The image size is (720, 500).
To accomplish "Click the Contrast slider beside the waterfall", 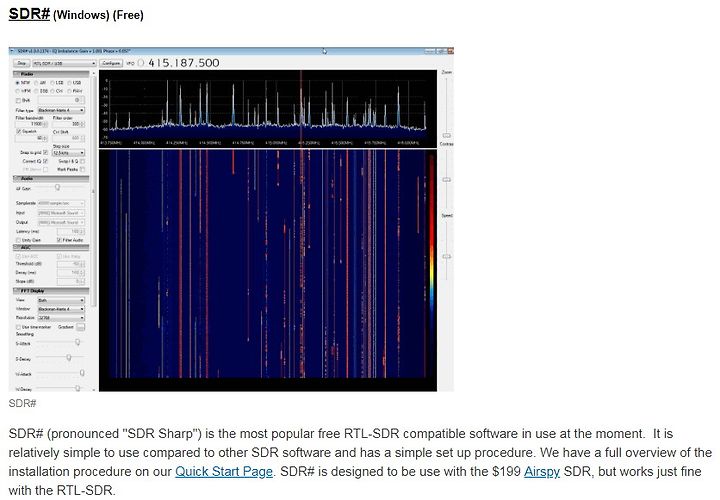I will 446,180.
